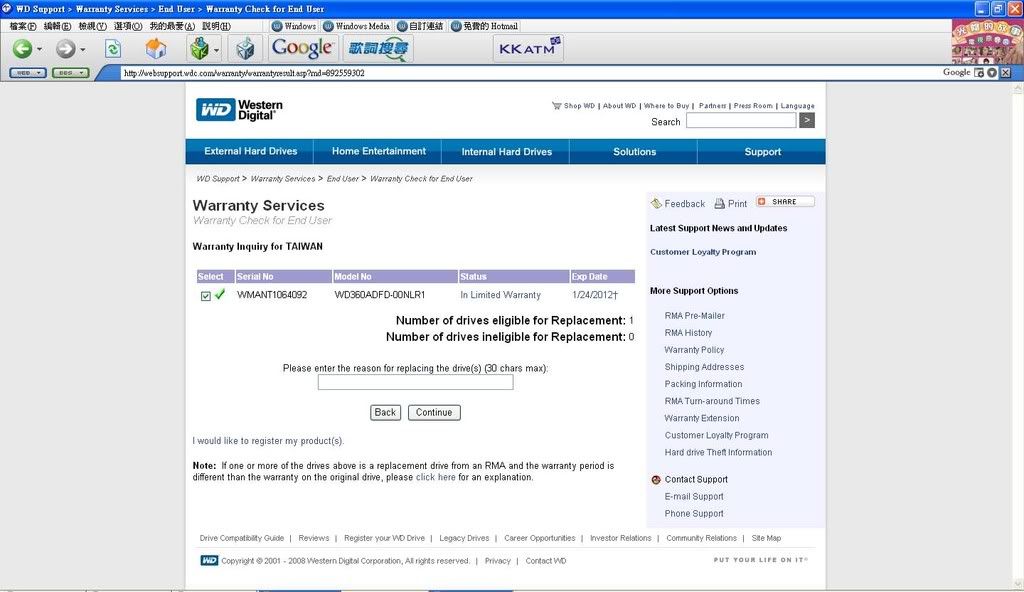Screen dimensions: 1024x592
Task: Submit the site search arrow button
Action: (x=807, y=120)
